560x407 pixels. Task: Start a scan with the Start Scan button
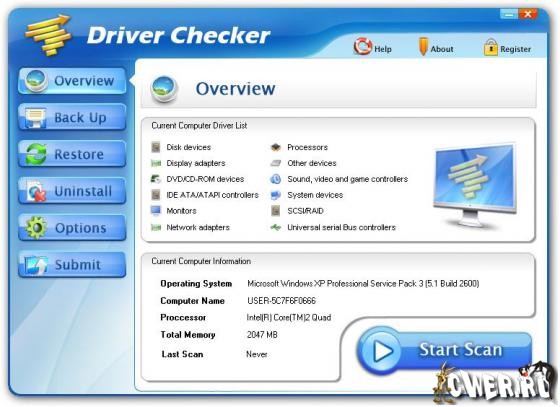445,350
